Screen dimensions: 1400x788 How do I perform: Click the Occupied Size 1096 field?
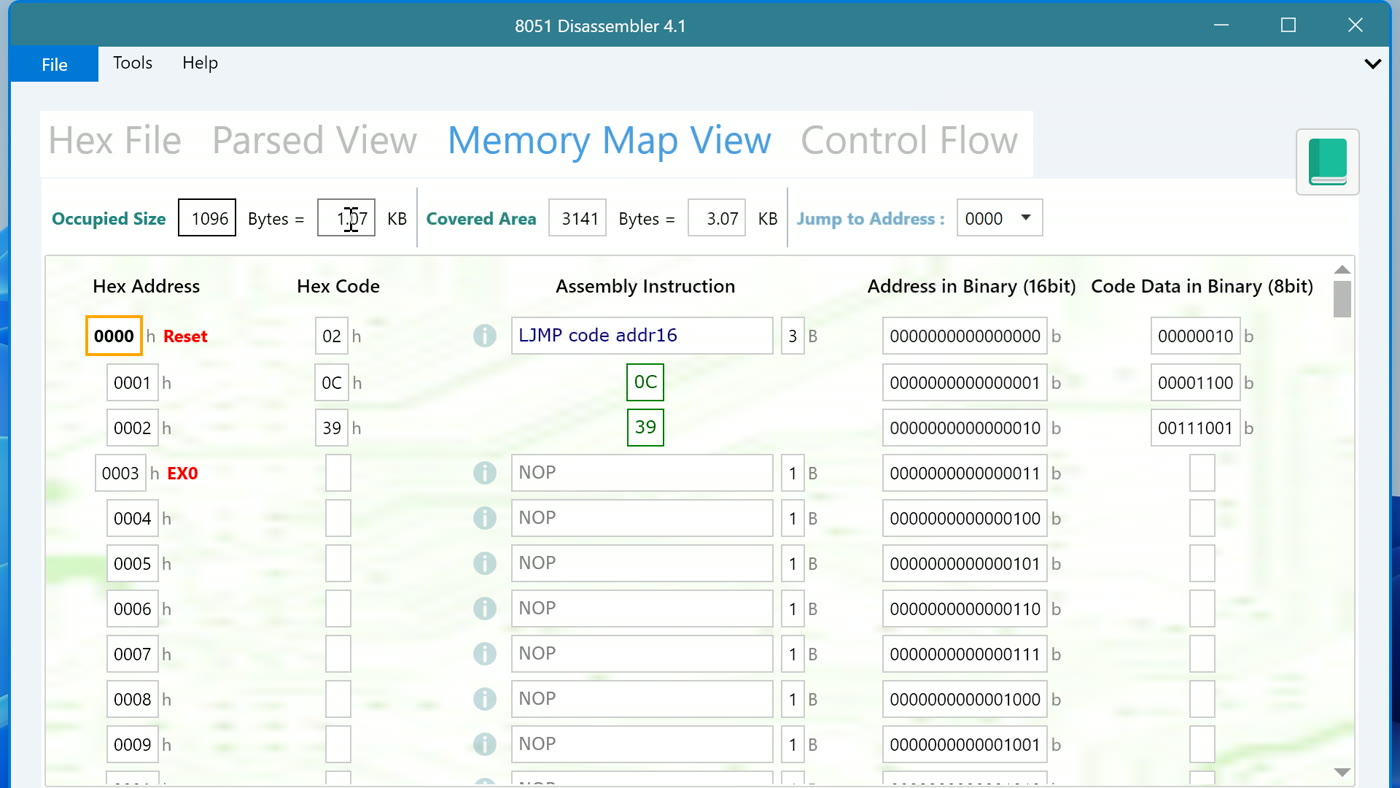coord(207,218)
